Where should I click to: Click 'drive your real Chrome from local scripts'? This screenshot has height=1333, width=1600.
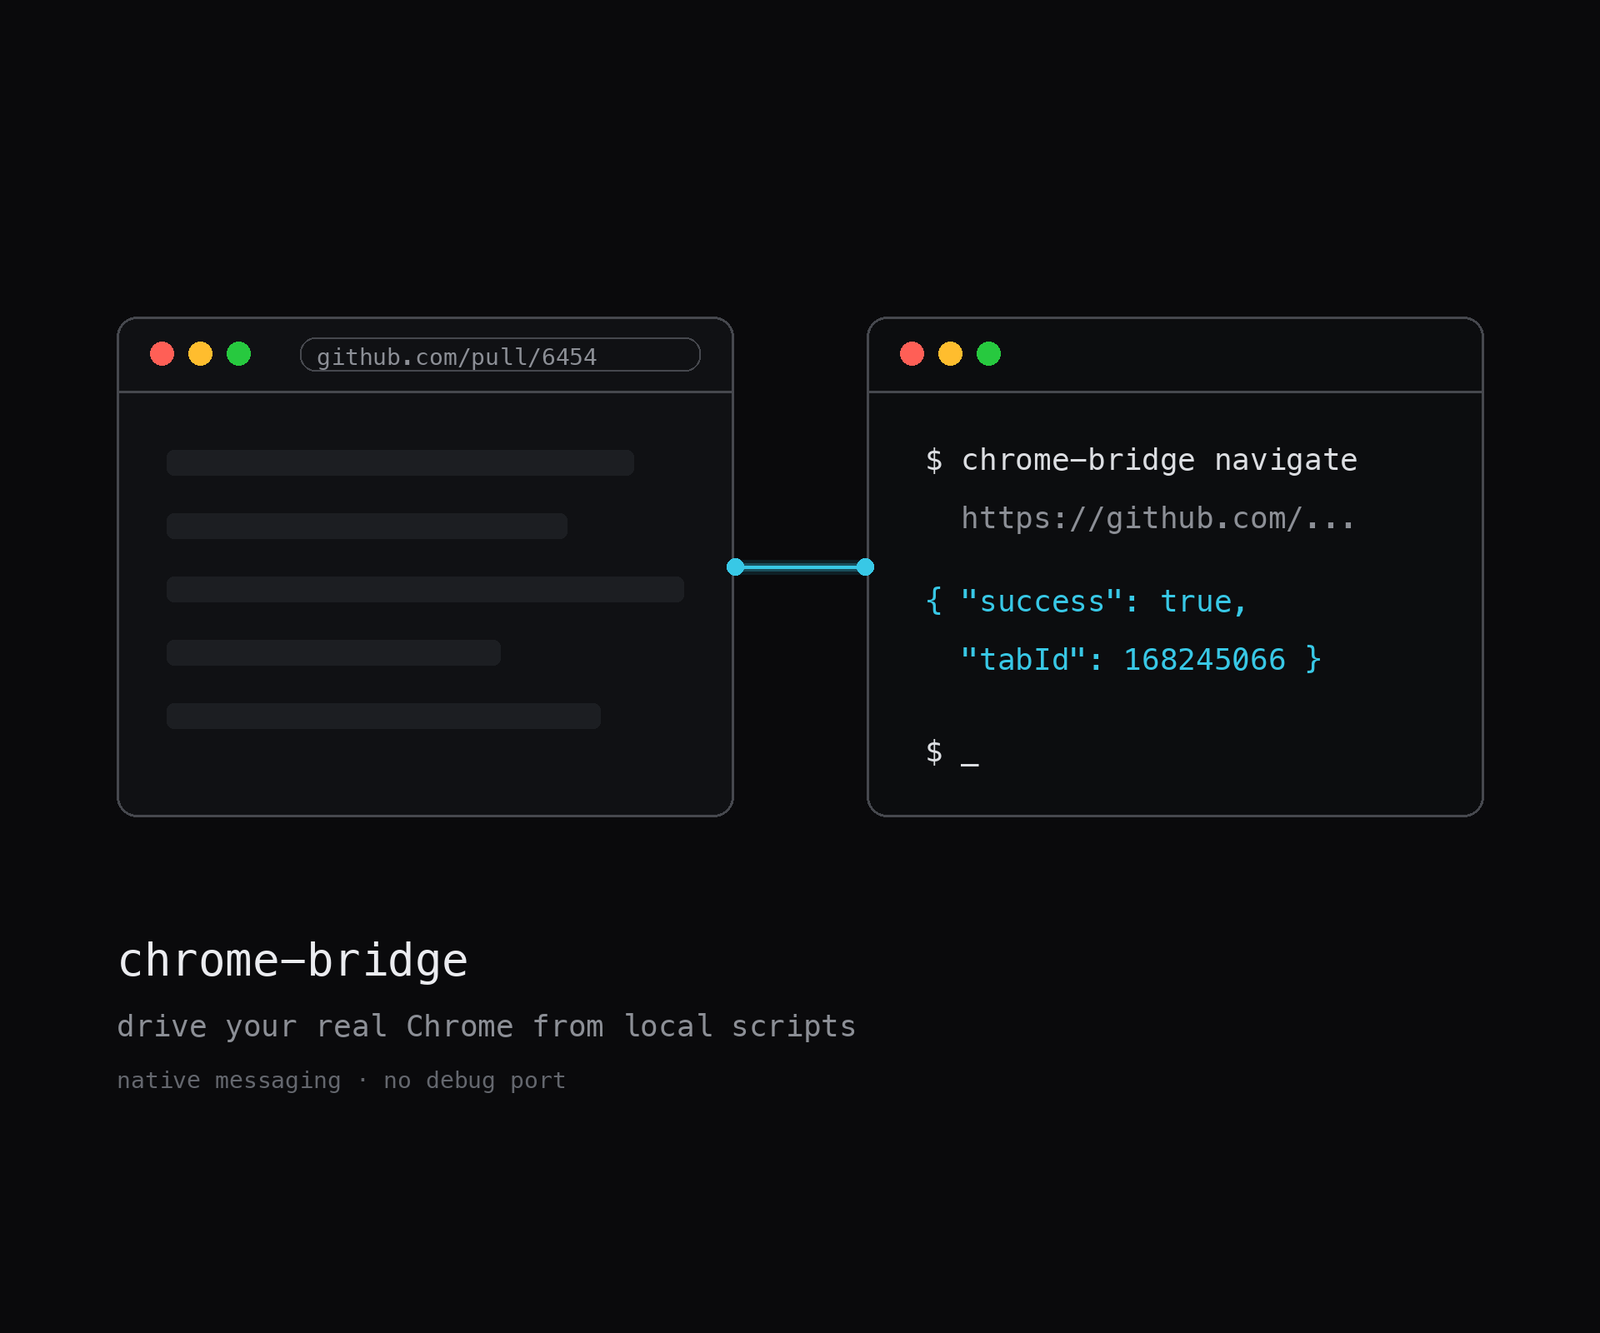(486, 1027)
